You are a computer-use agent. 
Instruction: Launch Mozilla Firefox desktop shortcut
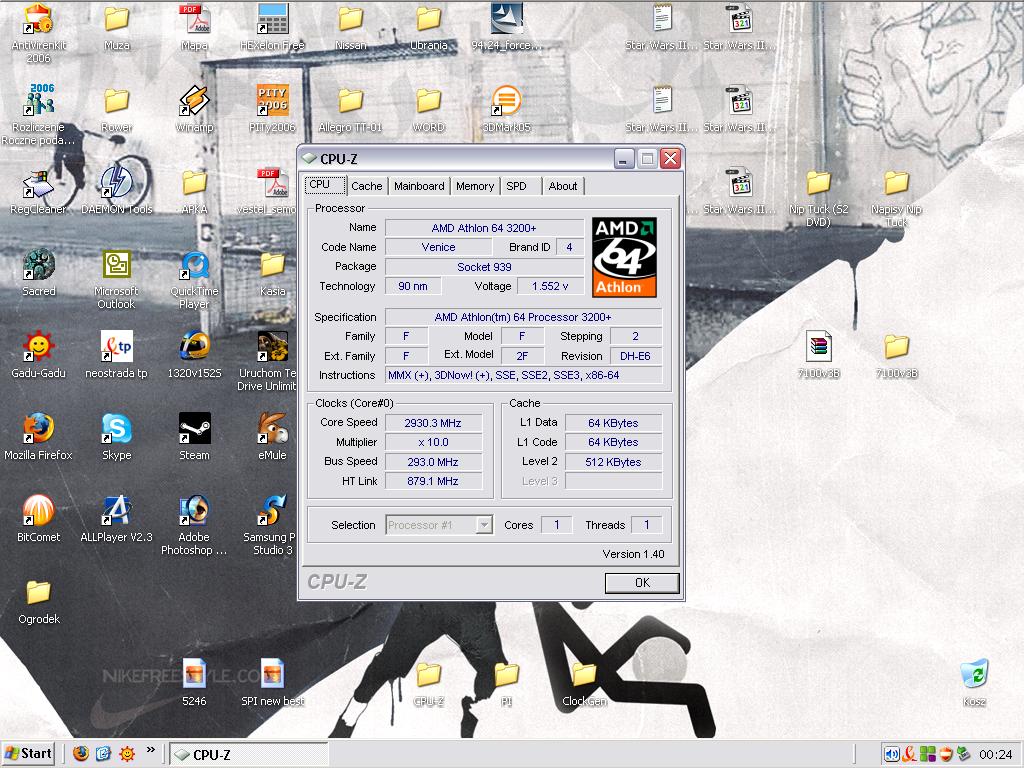point(39,437)
